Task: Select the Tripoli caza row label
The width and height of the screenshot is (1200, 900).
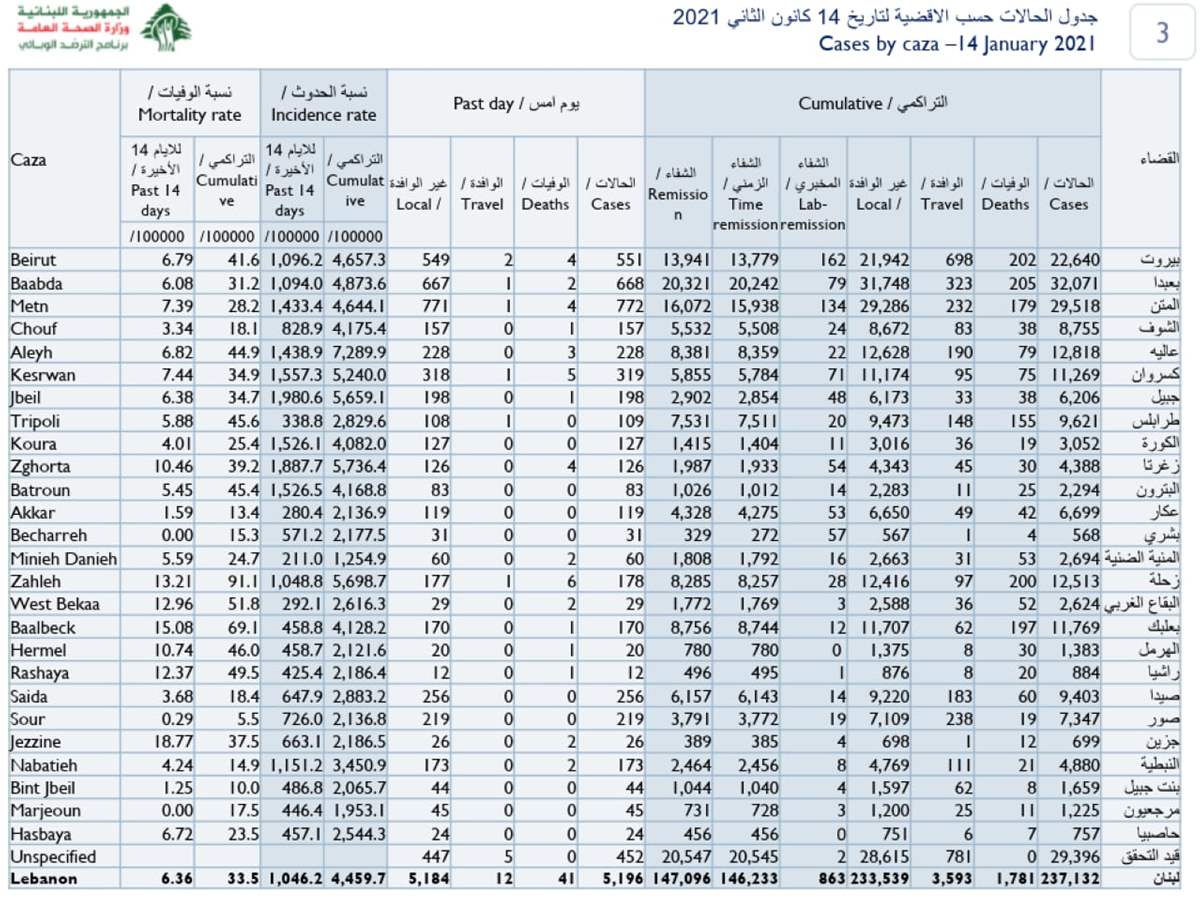Action: [x=33, y=420]
